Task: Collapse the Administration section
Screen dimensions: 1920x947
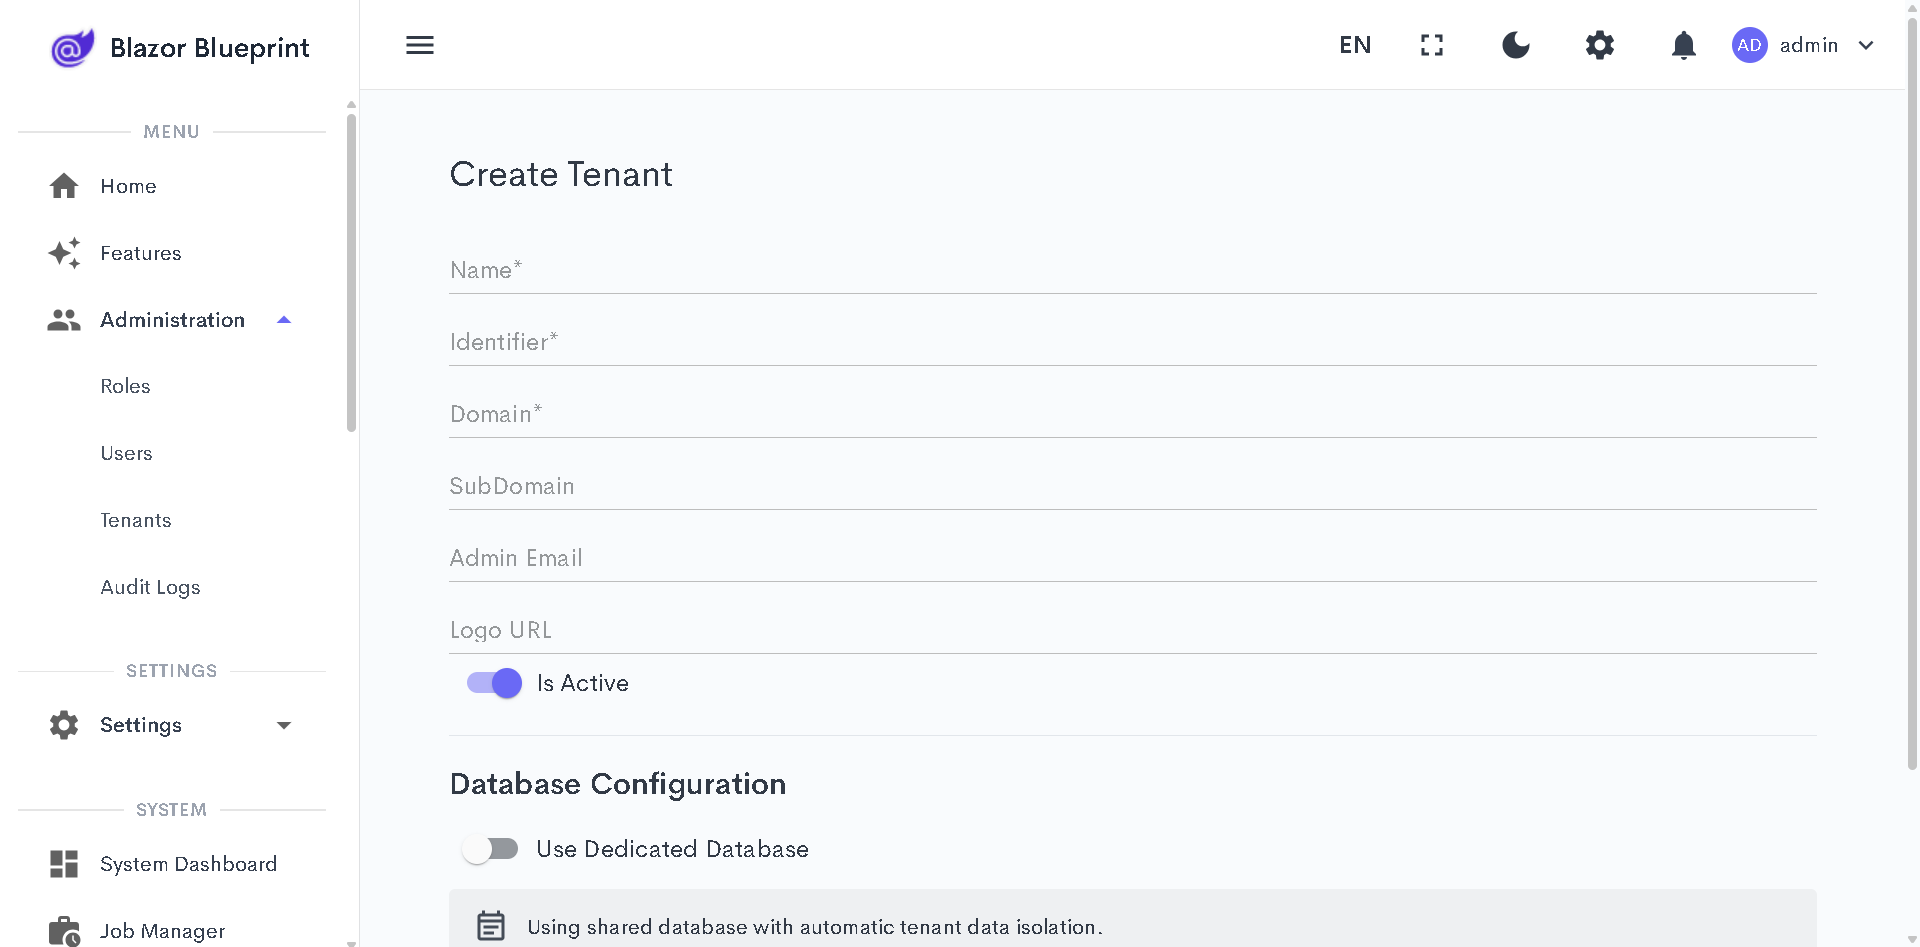Action: tap(172, 319)
